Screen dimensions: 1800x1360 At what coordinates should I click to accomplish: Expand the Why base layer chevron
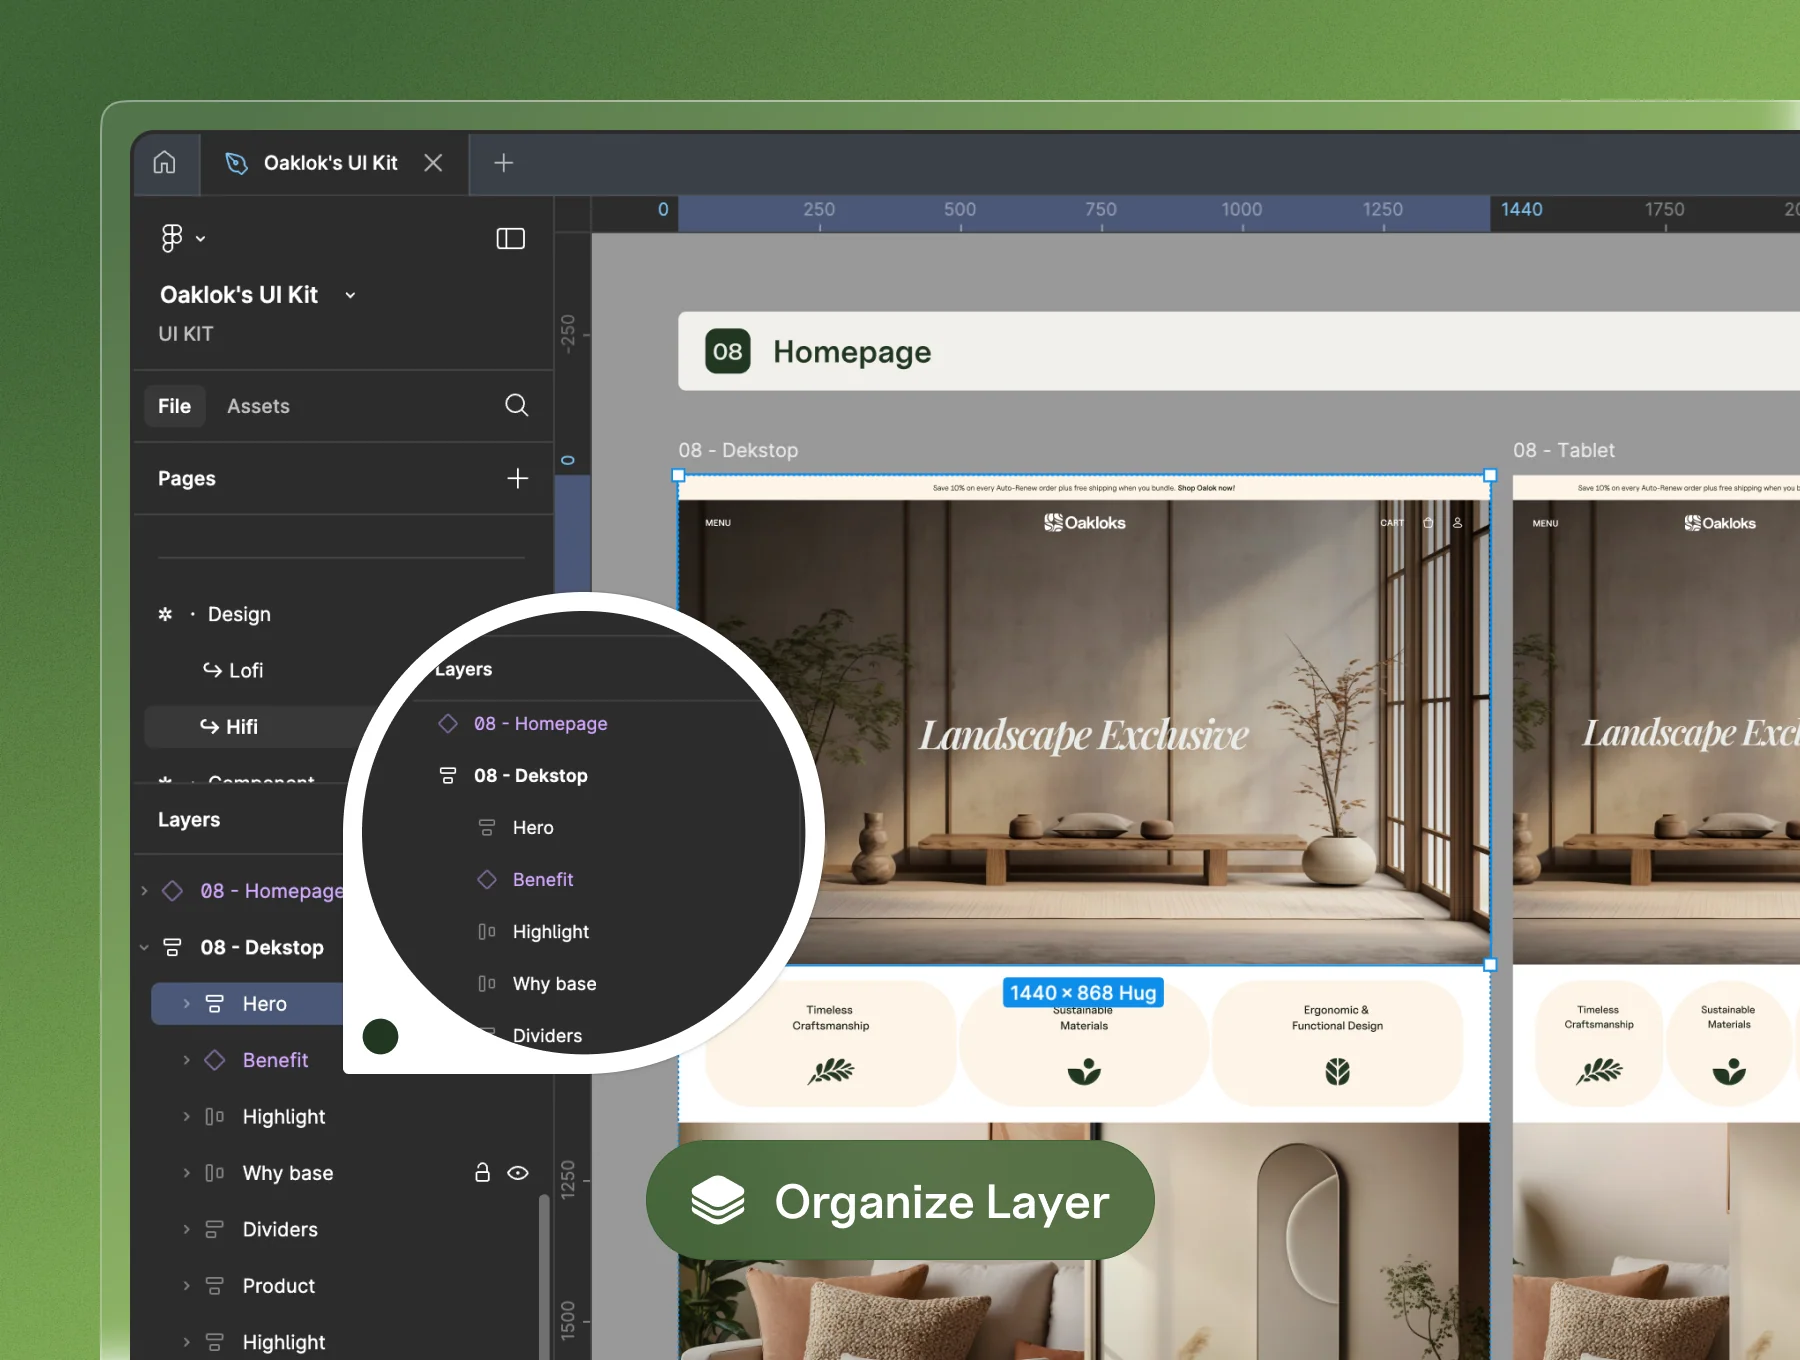[186, 1172]
